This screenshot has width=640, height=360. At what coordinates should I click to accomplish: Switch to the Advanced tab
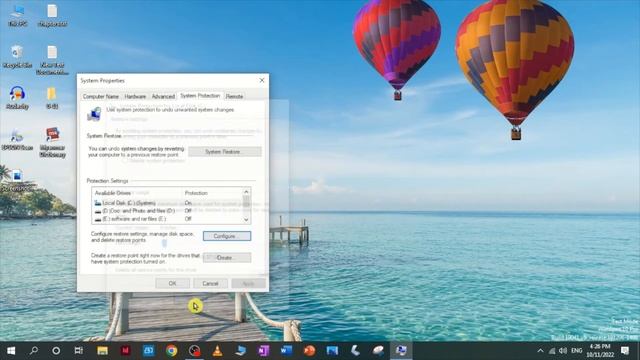coord(163,96)
